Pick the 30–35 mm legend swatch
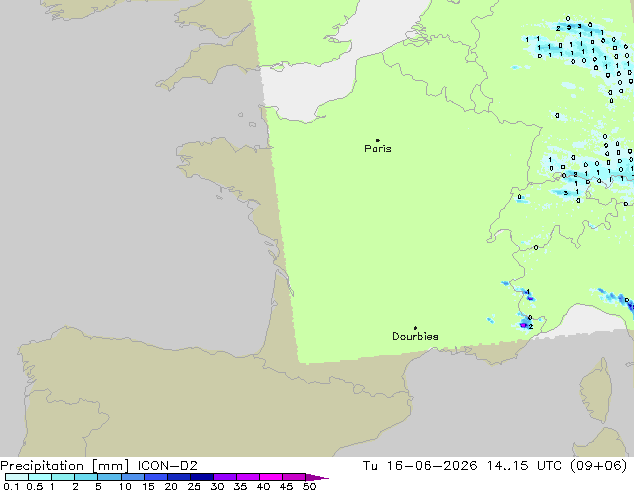This screenshot has width=634, height=490. (224, 477)
